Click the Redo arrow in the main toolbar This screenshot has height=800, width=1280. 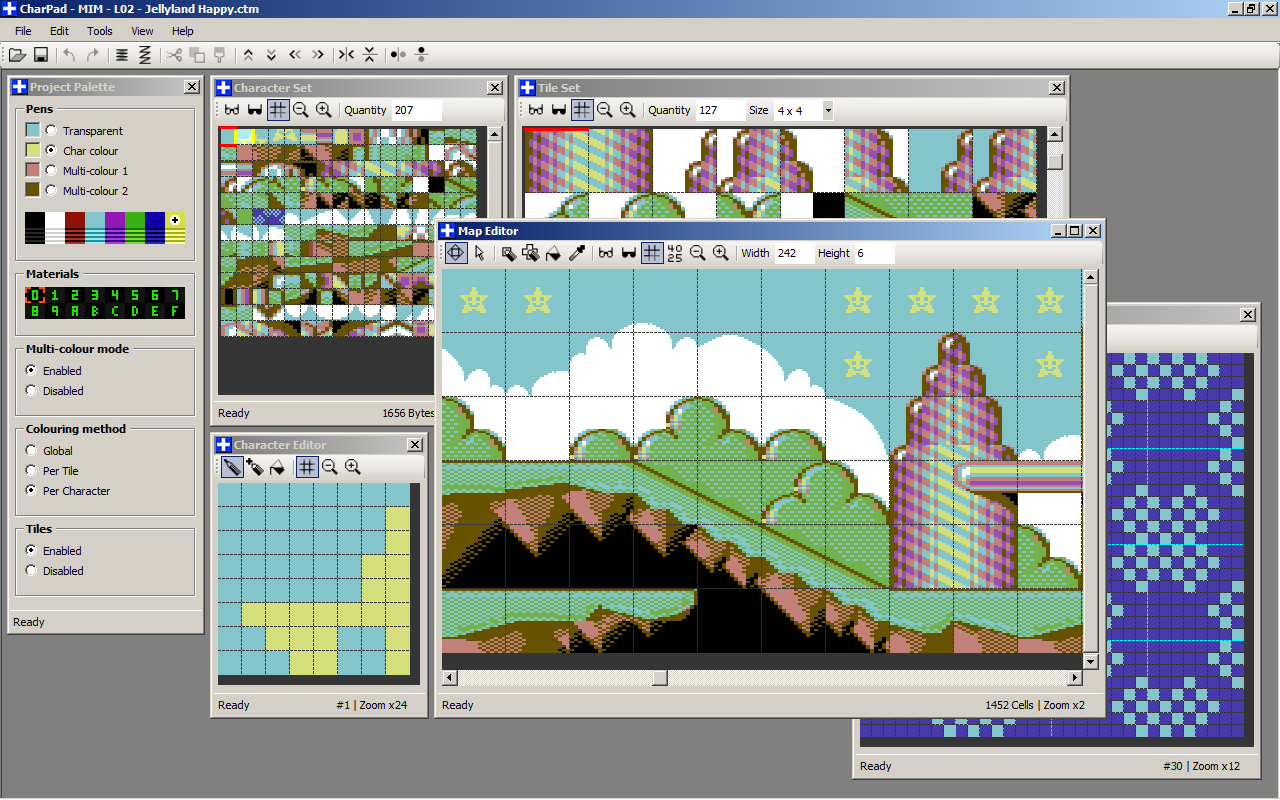pyautogui.click(x=93, y=55)
